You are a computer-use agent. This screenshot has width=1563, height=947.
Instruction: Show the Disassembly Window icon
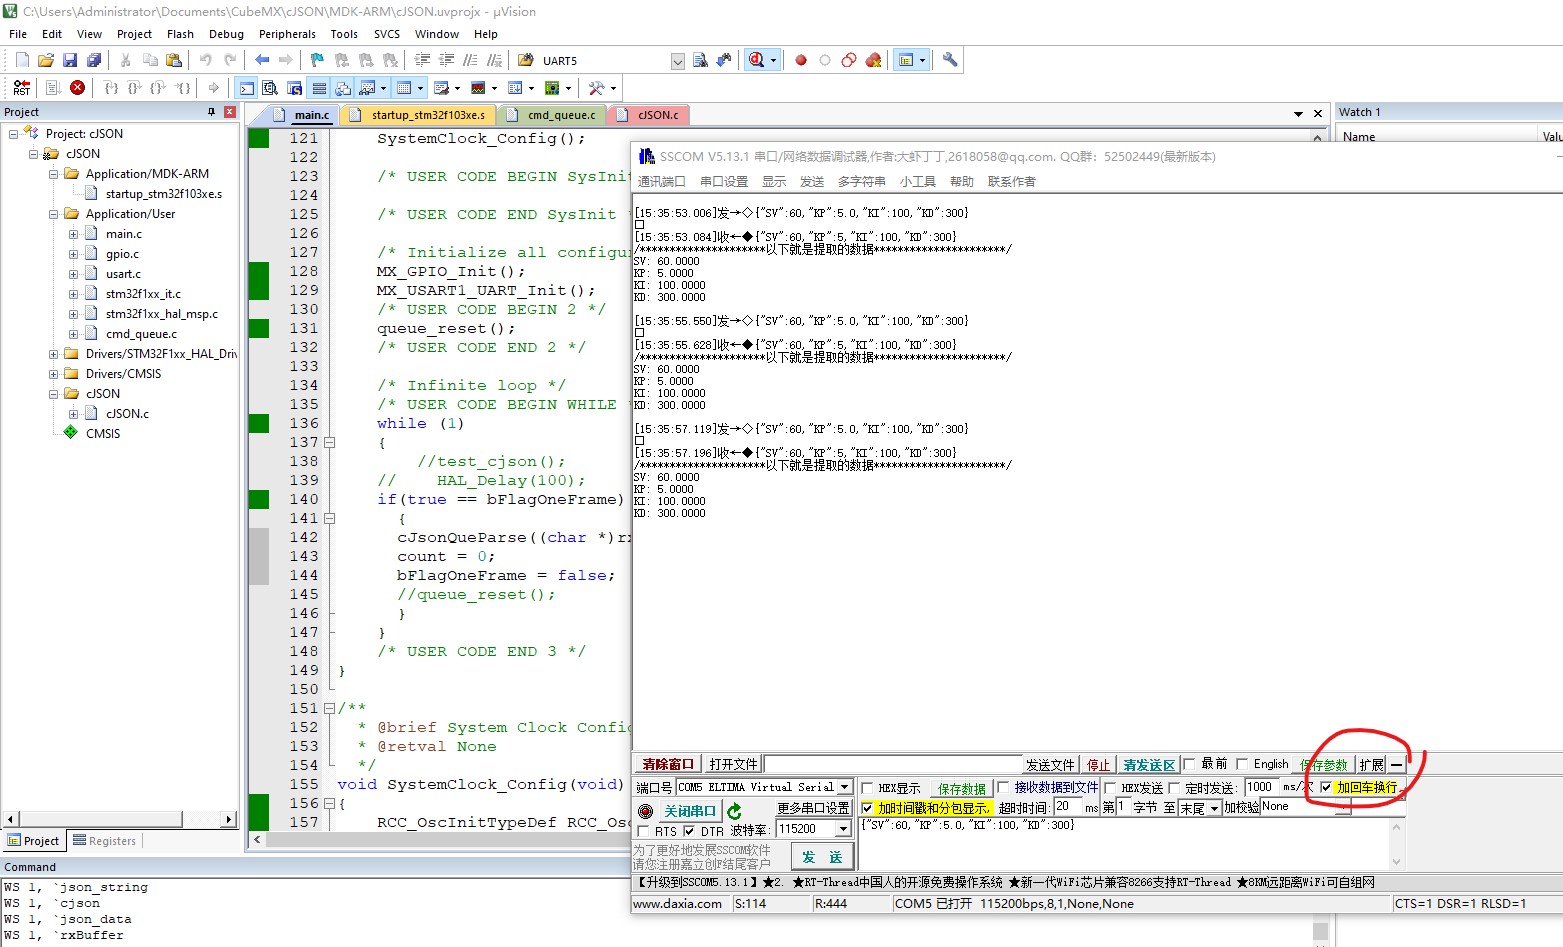[270, 88]
